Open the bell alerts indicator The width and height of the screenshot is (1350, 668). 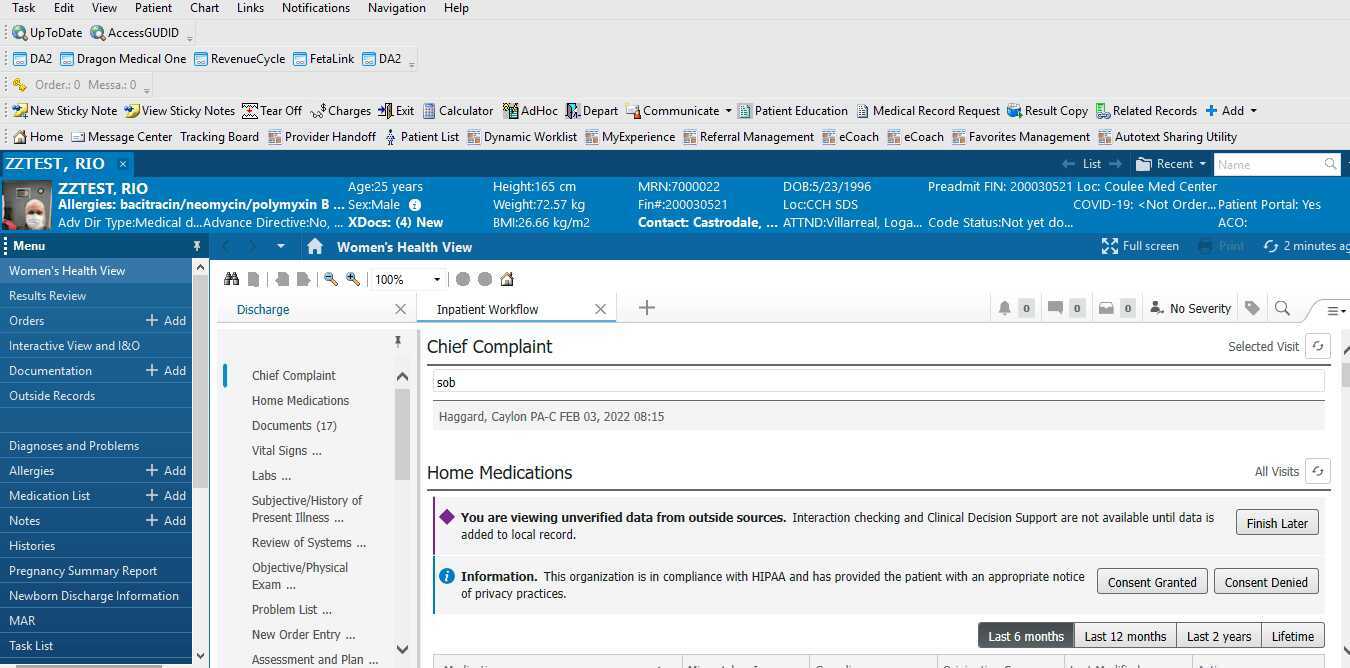click(1005, 309)
